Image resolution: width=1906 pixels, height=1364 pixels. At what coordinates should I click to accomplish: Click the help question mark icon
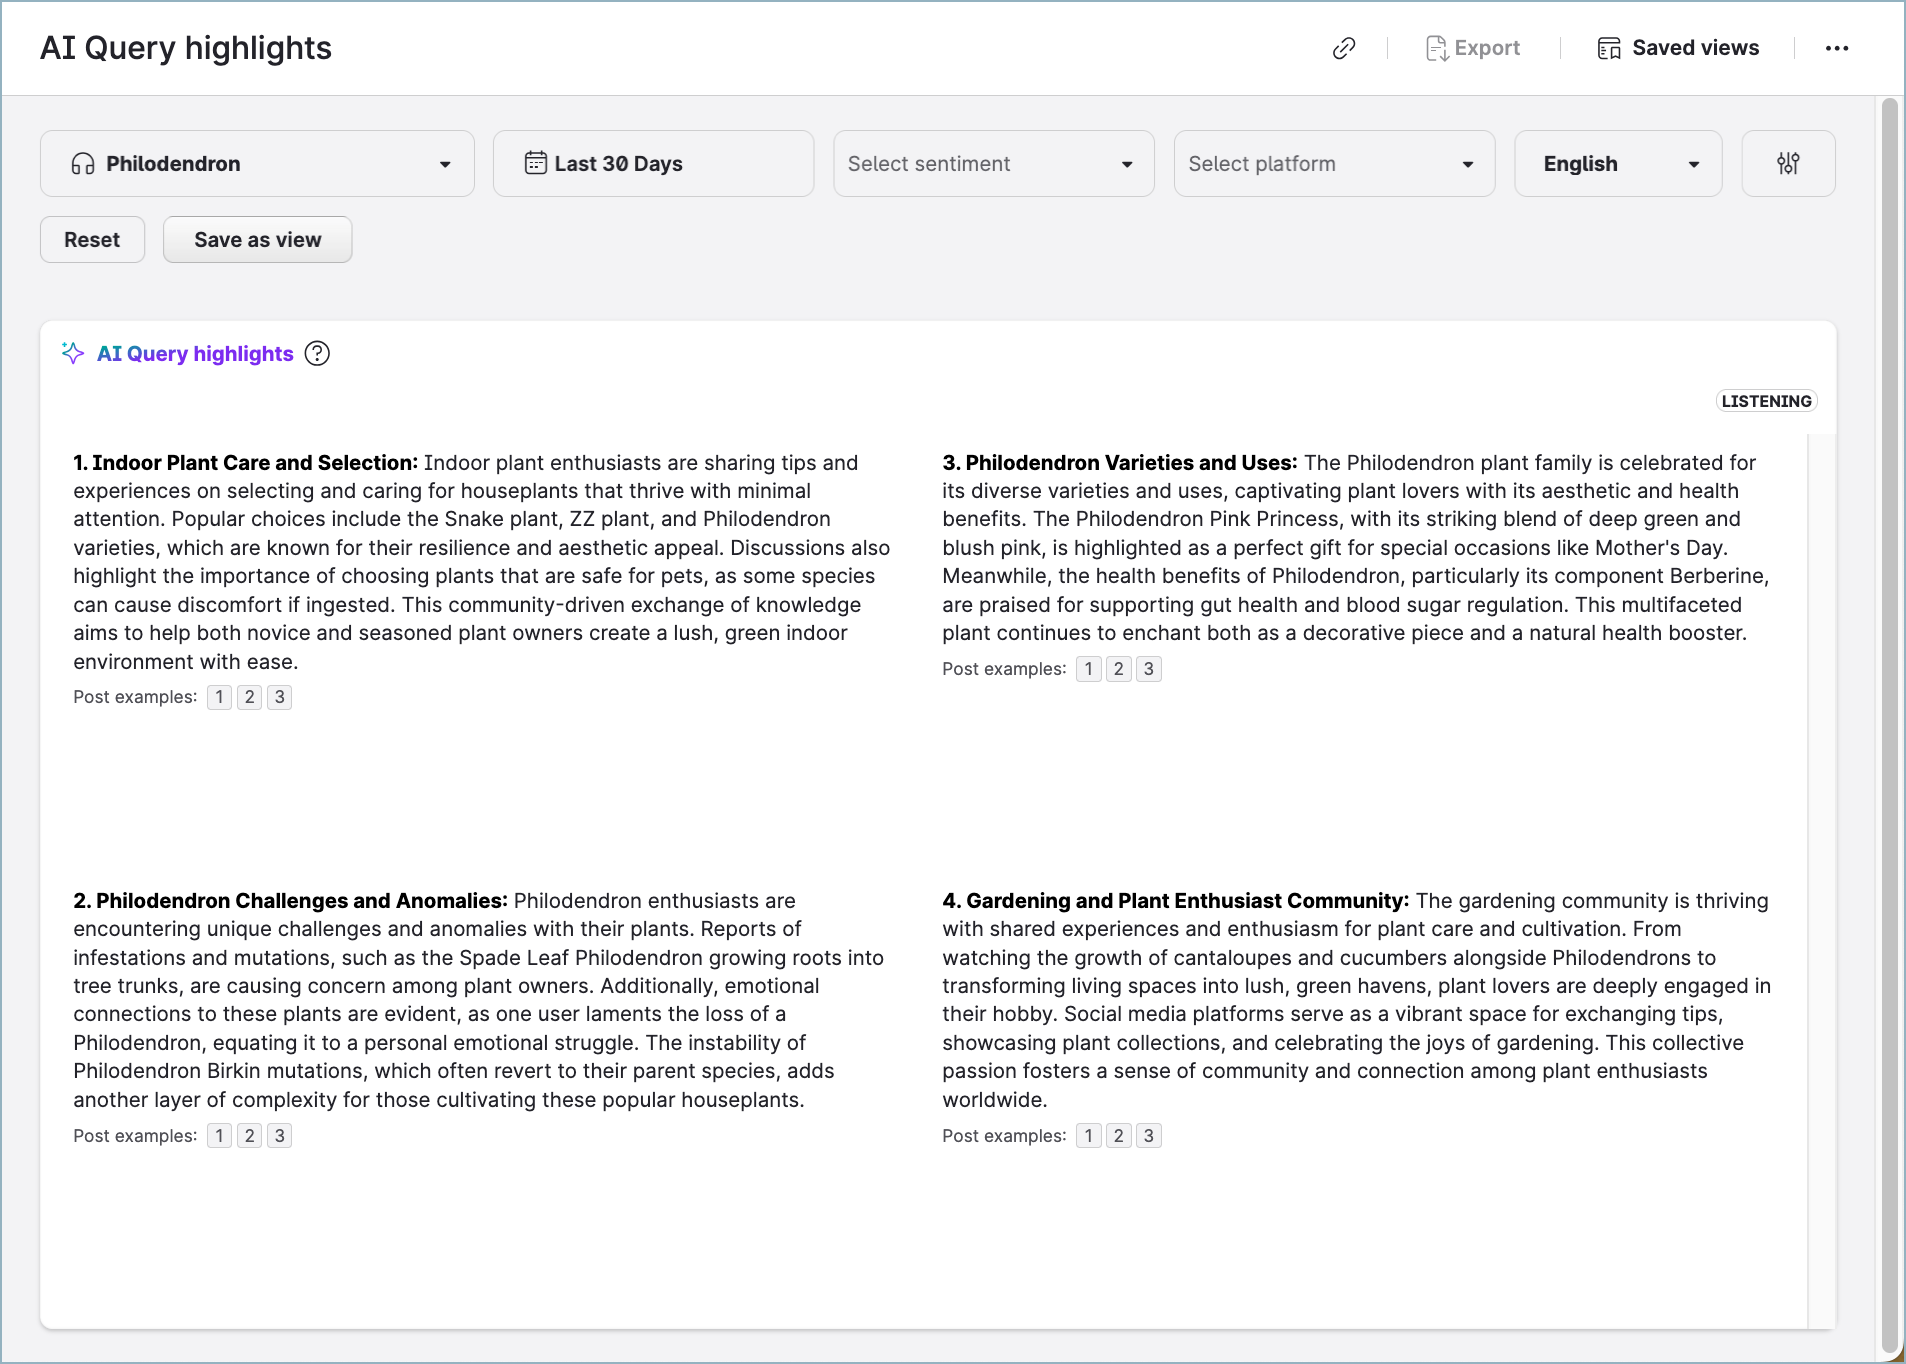coord(317,354)
